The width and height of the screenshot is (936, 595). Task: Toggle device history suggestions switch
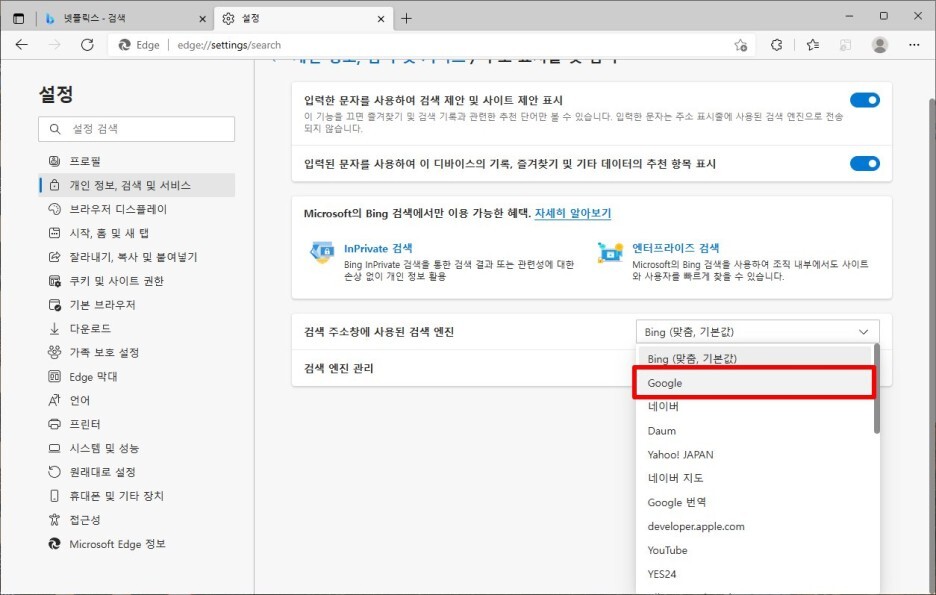[x=864, y=164]
